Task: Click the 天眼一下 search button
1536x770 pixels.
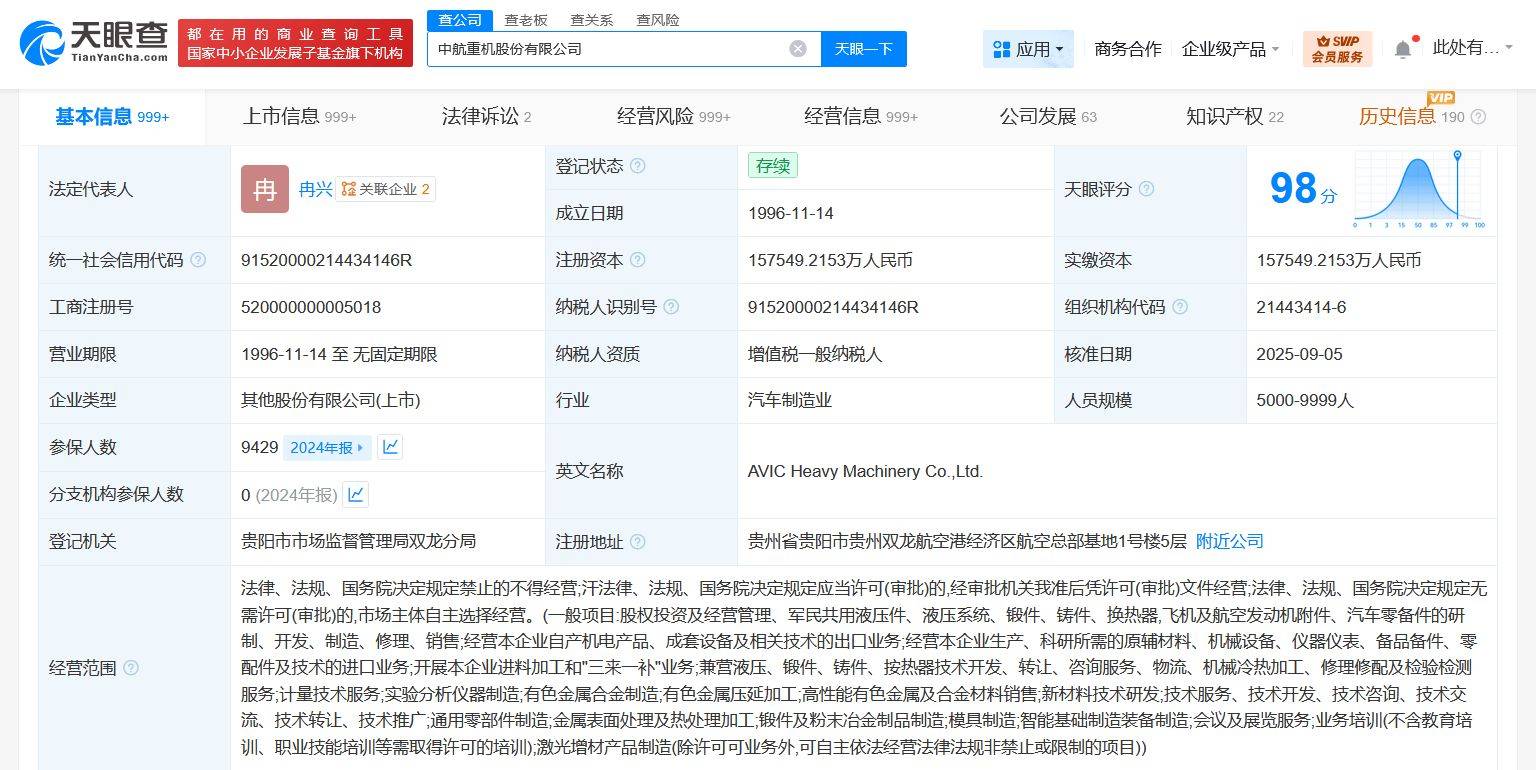Action: coord(864,48)
